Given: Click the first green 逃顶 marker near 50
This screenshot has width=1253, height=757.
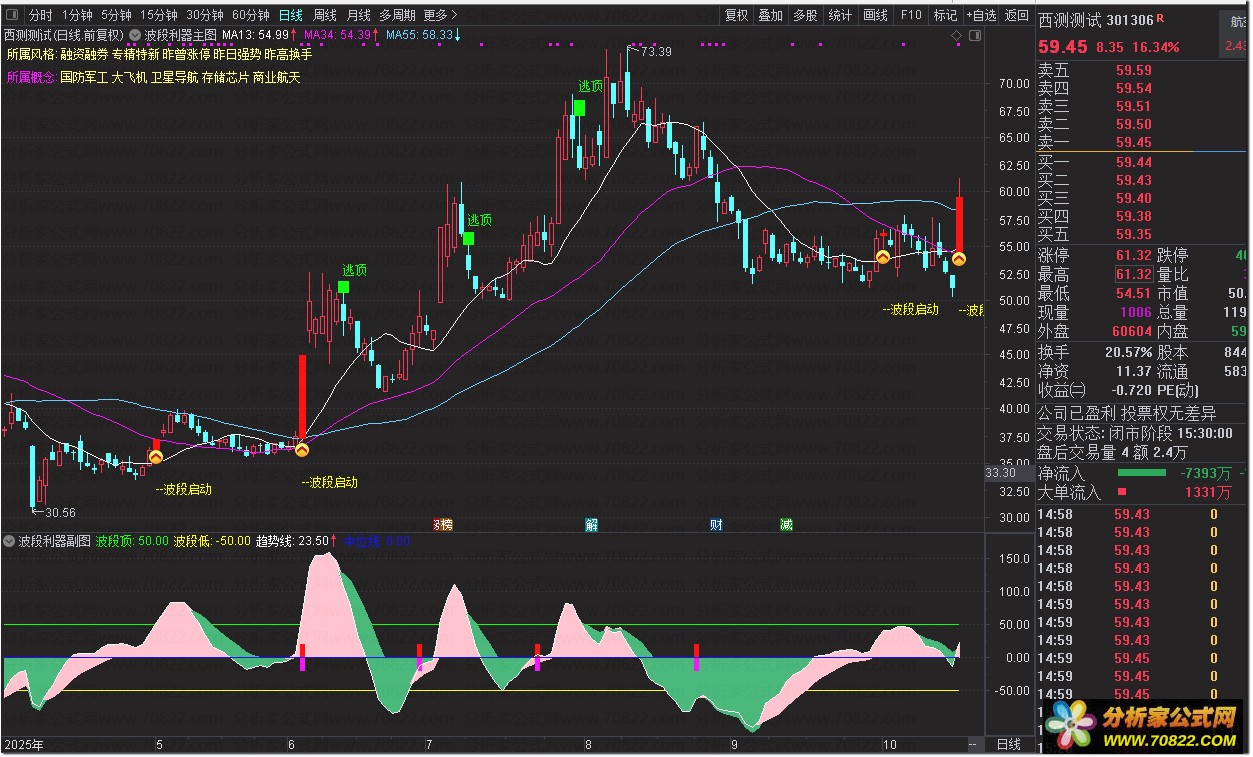Looking at the screenshot, I should (343, 287).
